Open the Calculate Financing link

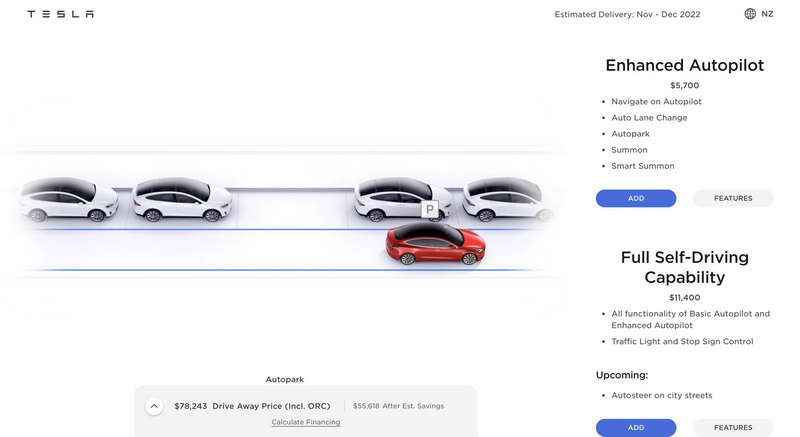pyautogui.click(x=306, y=422)
